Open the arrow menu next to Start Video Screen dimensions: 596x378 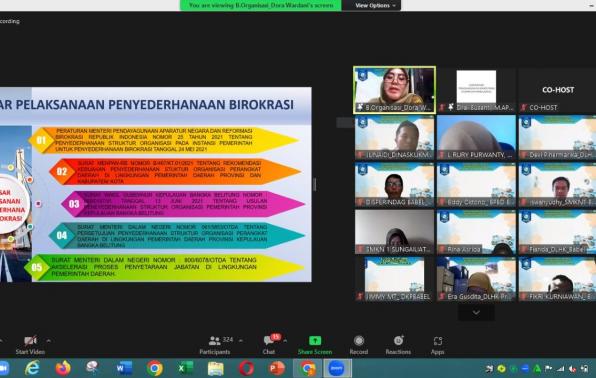tap(49, 340)
